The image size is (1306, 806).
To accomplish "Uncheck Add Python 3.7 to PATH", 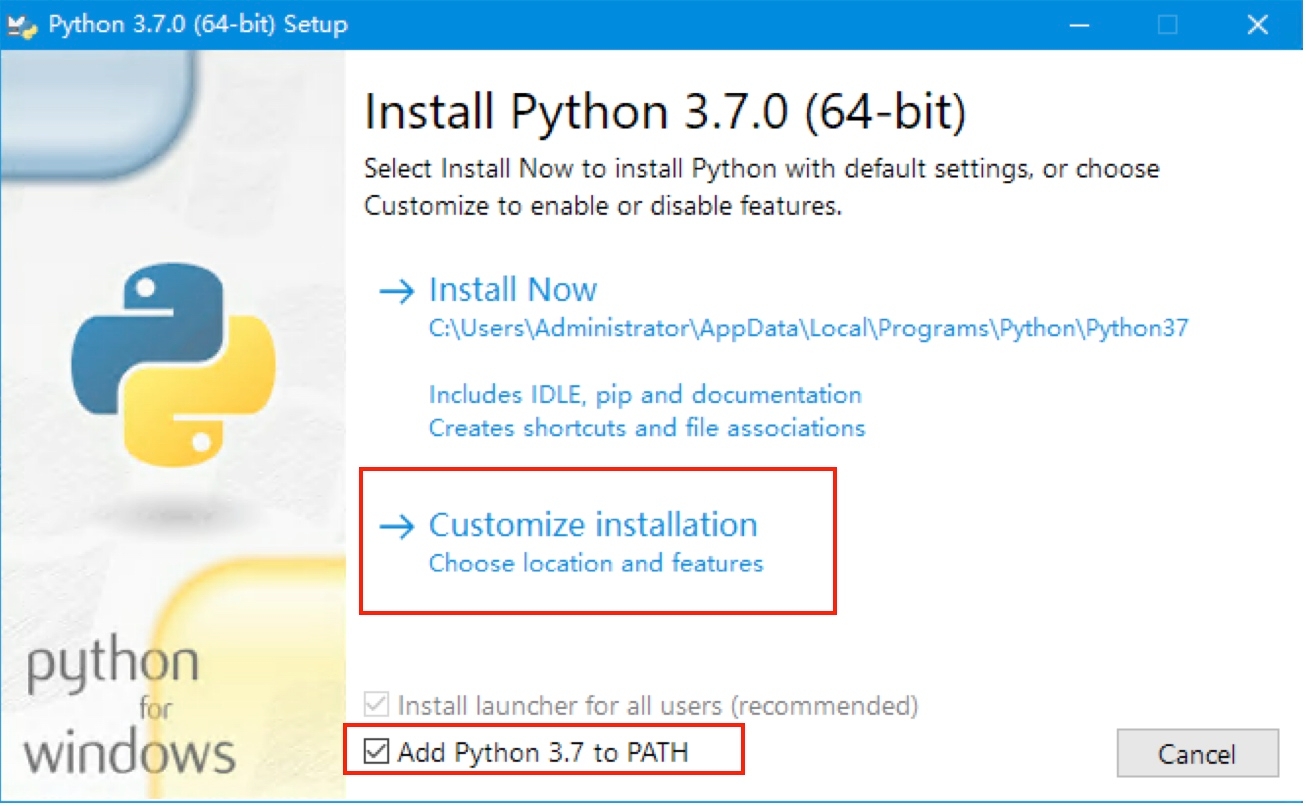I will (377, 752).
